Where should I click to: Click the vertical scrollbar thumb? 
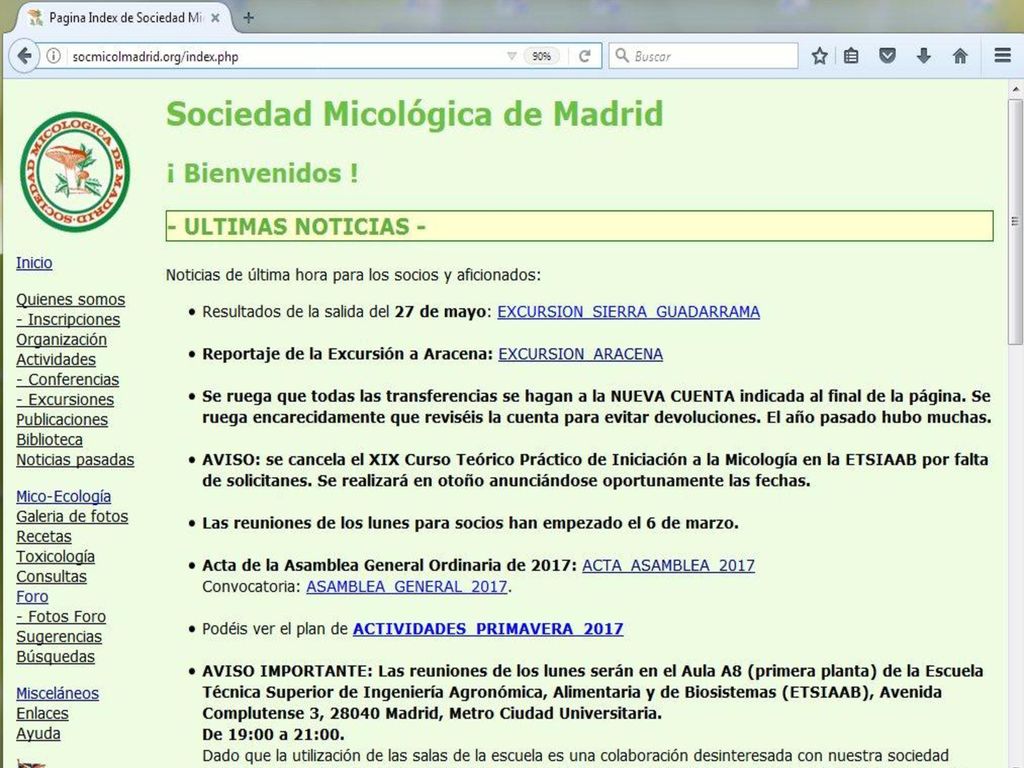[1016, 222]
